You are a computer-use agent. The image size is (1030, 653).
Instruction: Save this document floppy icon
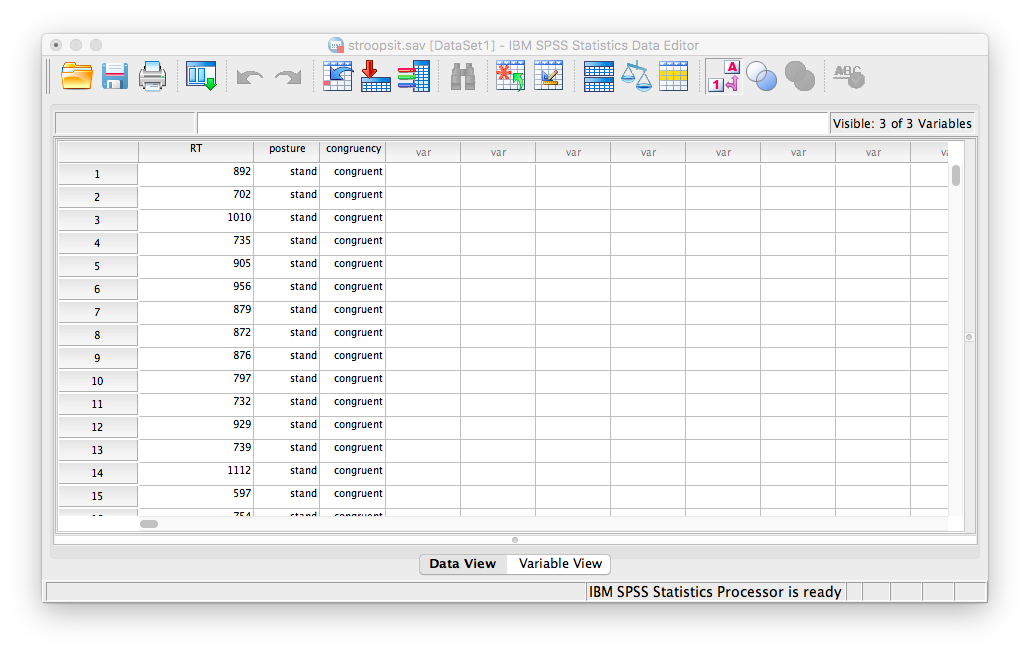pyautogui.click(x=115, y=76)
